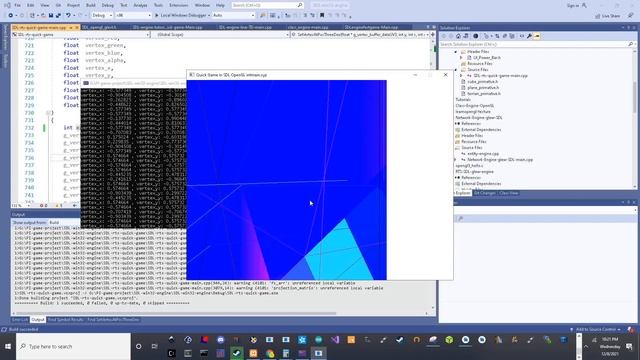Open the function member dropdown in editor
Screen dimensions: 640x360
click(x=360, y=35)
